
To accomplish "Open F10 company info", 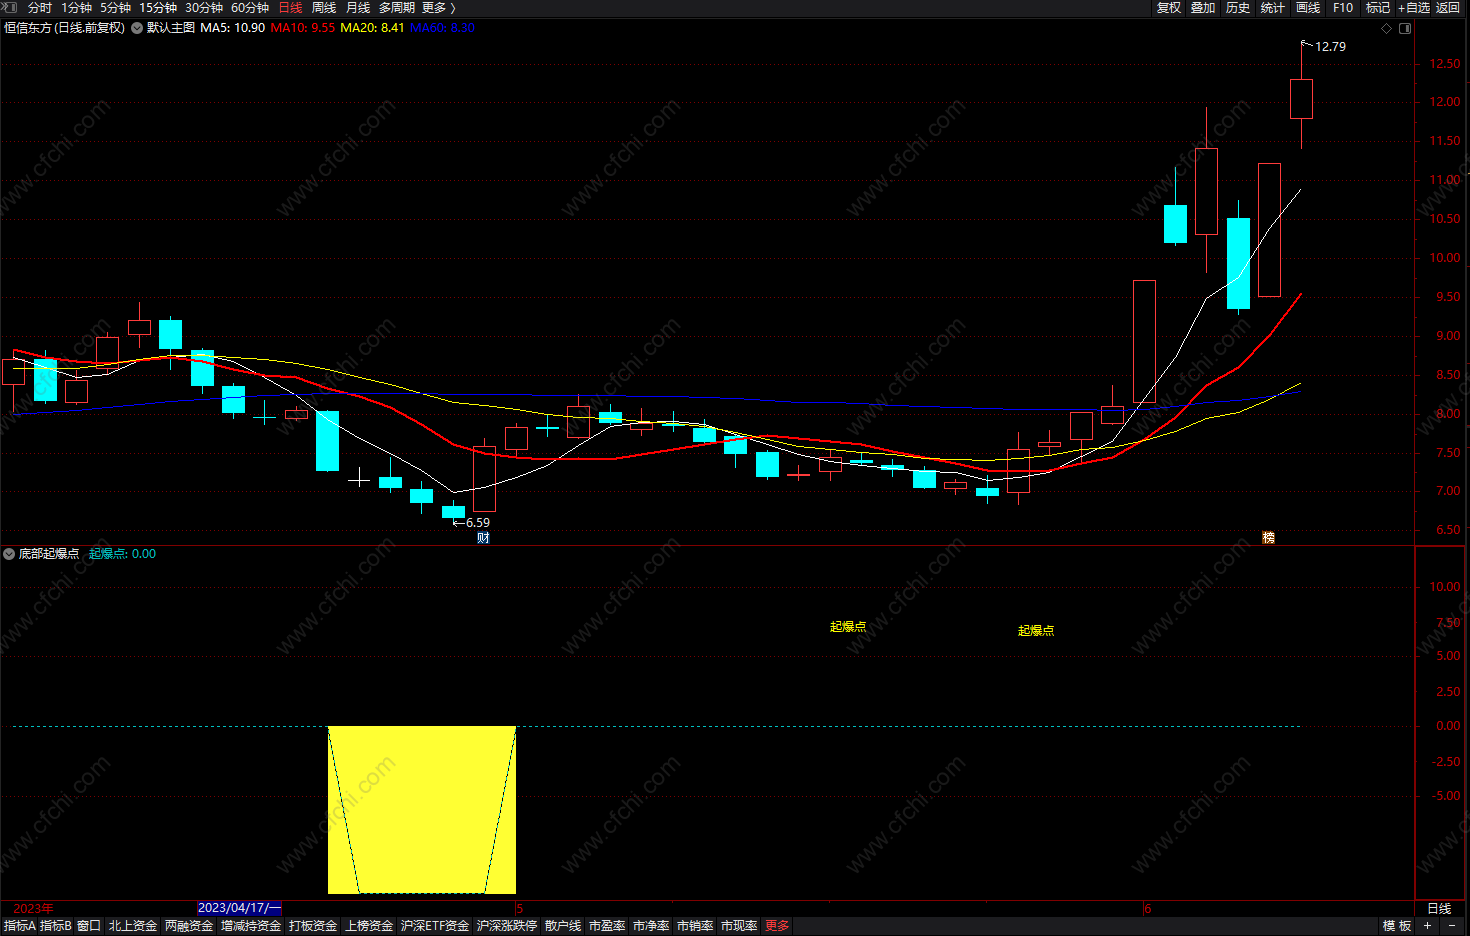I will [x=1343, y=8].
